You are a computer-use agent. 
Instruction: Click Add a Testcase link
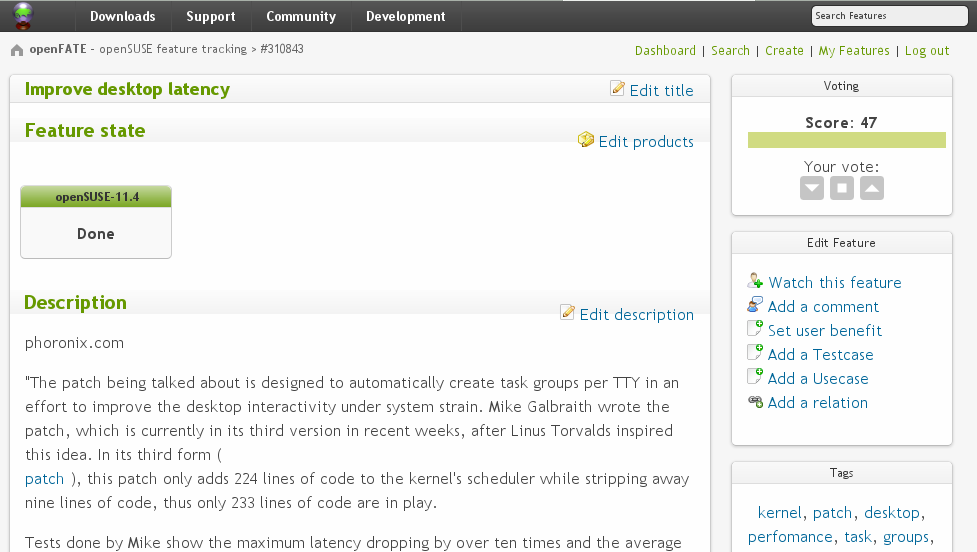pos(820,355)
